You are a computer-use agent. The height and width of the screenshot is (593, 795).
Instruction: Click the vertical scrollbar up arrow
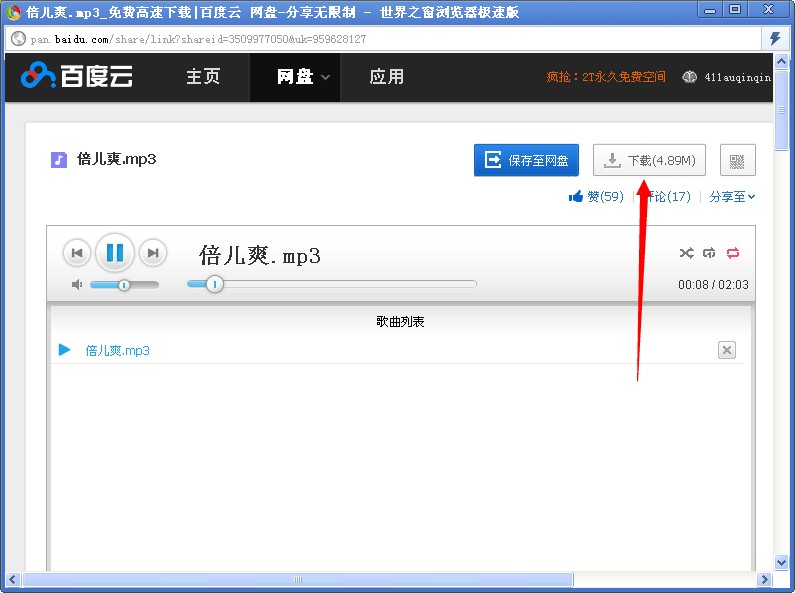pyautogui.click(x=781, y=61)
